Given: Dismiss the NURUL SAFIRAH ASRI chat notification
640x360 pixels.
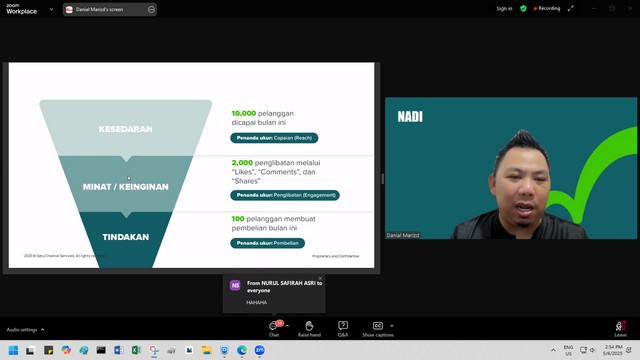Looking at the screenshot, I should (x=320, y=278).
